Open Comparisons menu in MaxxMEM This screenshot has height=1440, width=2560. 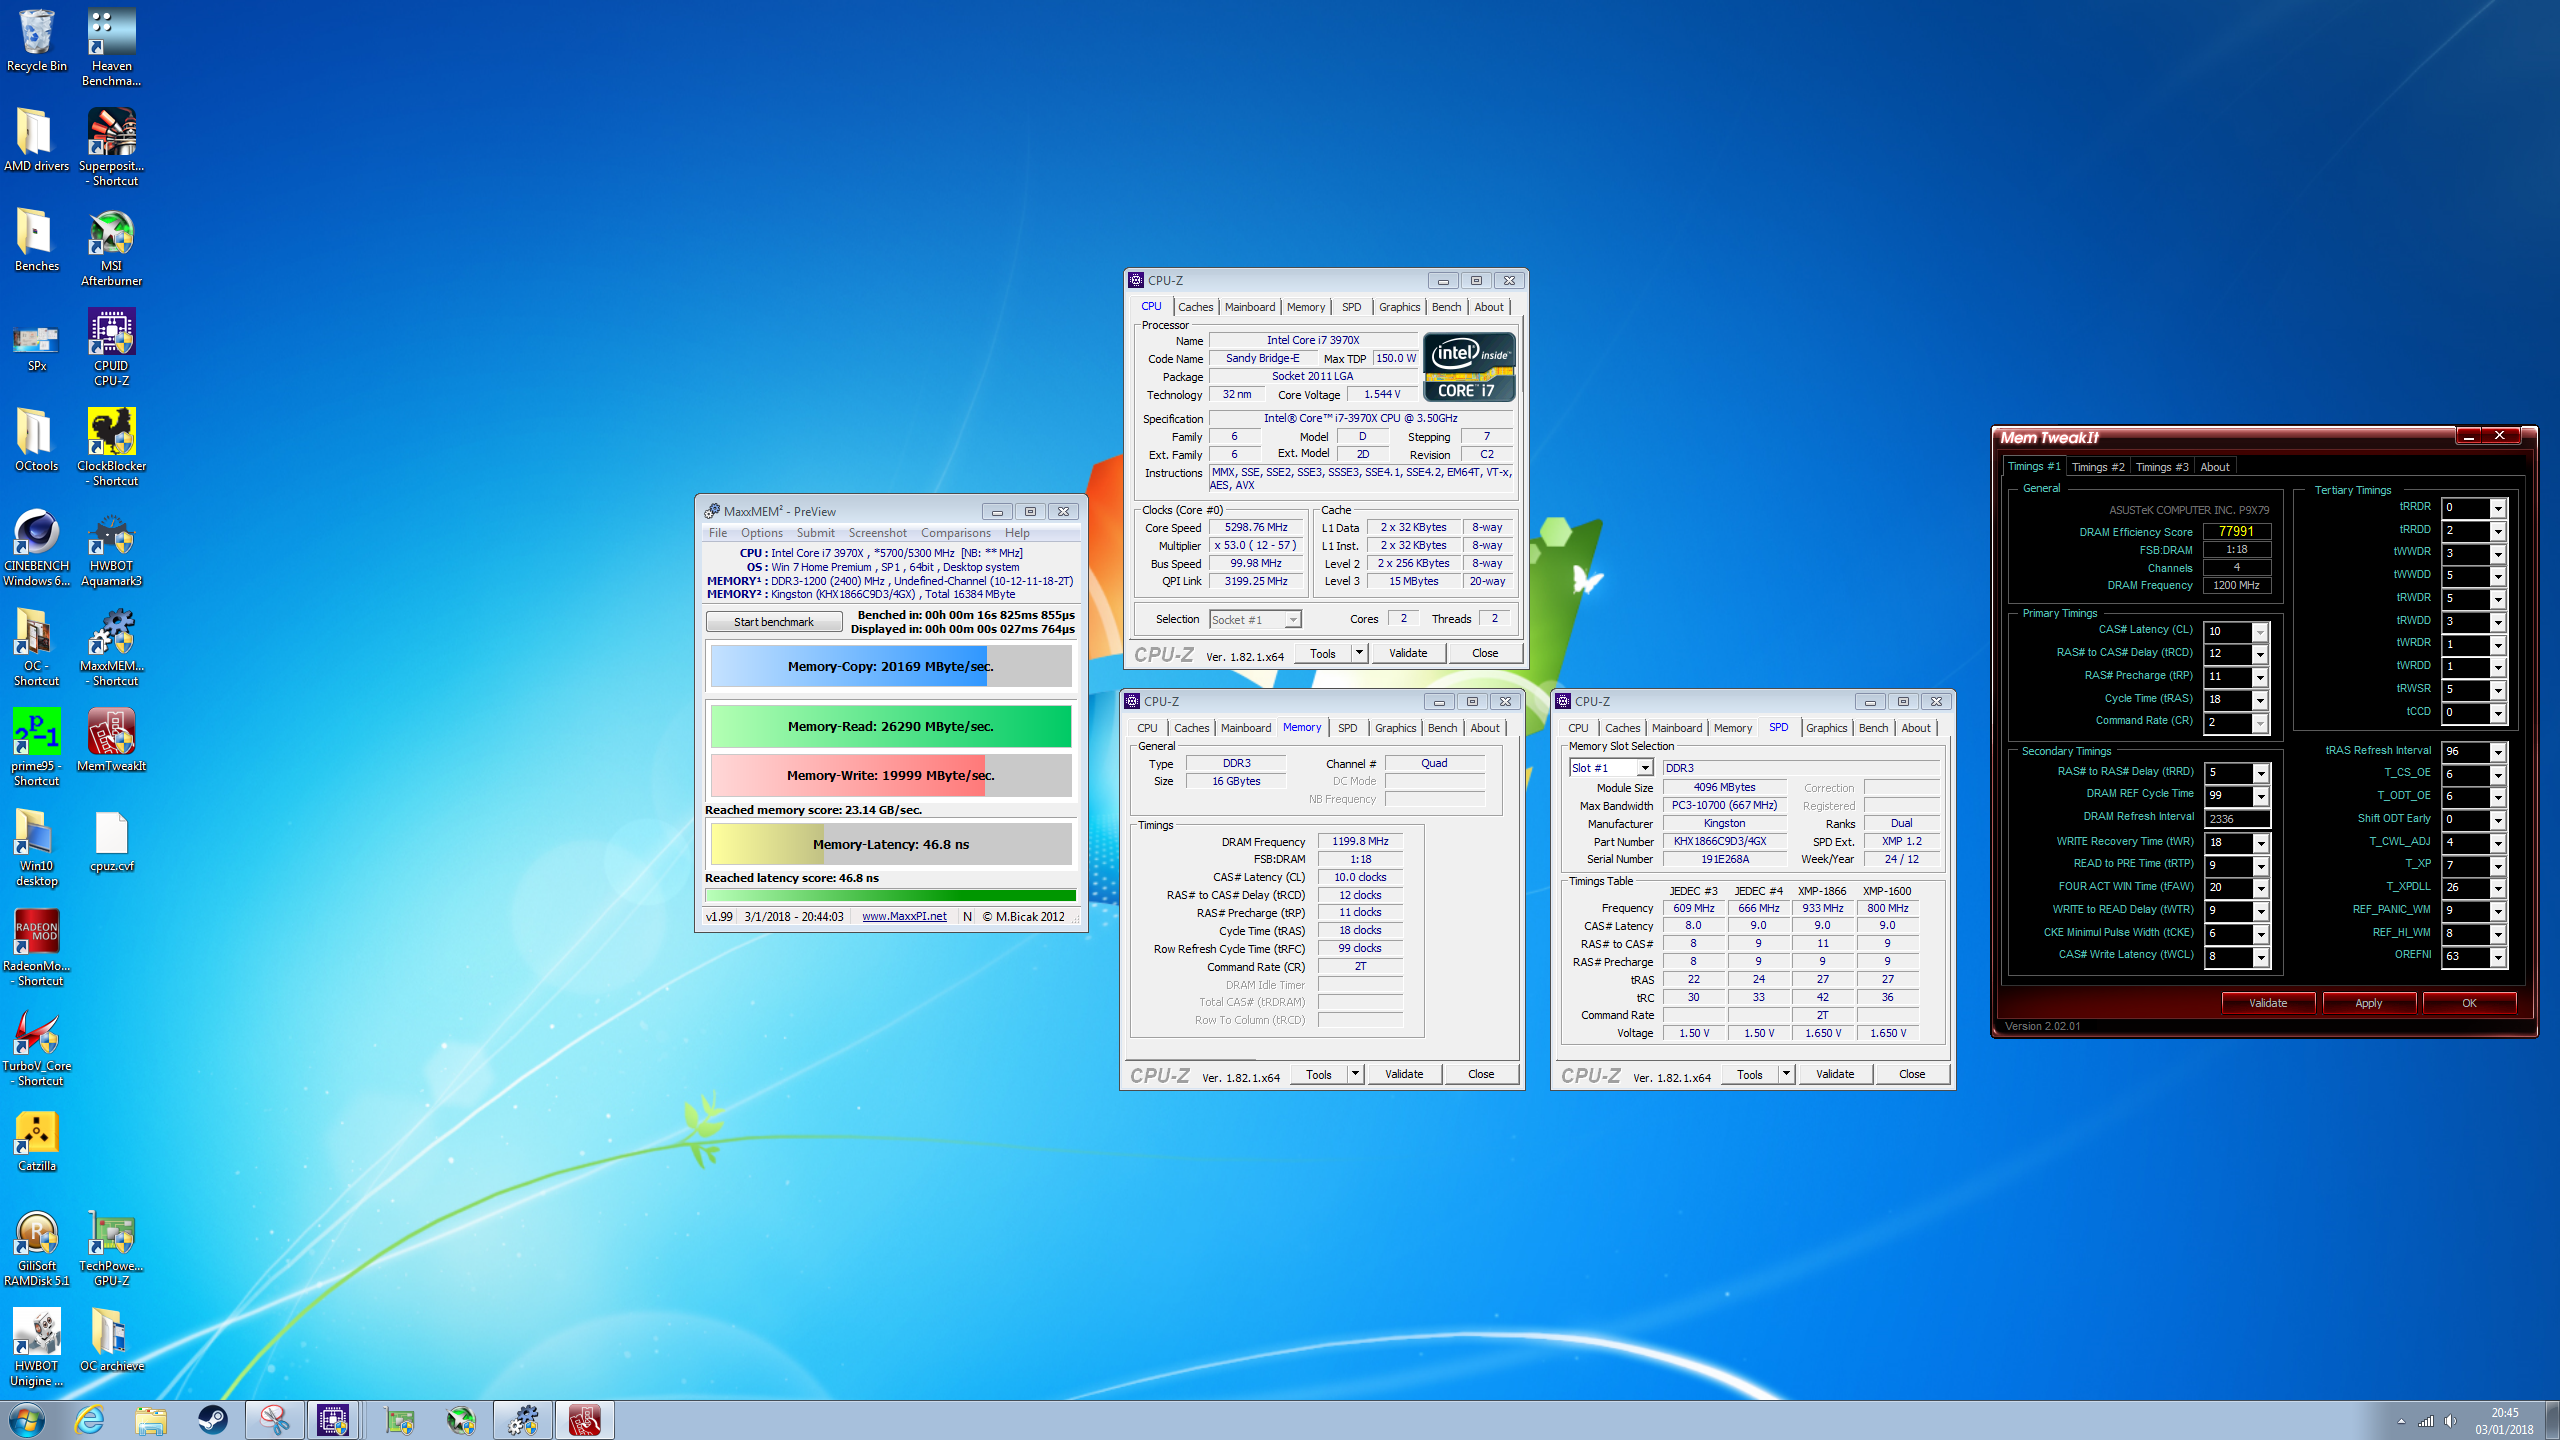[x=955, y=533]
